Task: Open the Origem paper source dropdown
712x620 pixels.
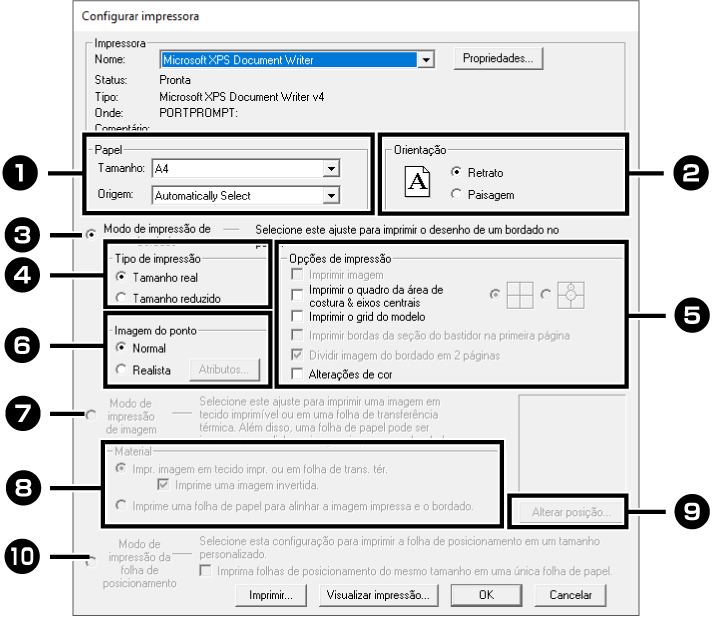Action: pyautogui.click(x=331, y=196)
